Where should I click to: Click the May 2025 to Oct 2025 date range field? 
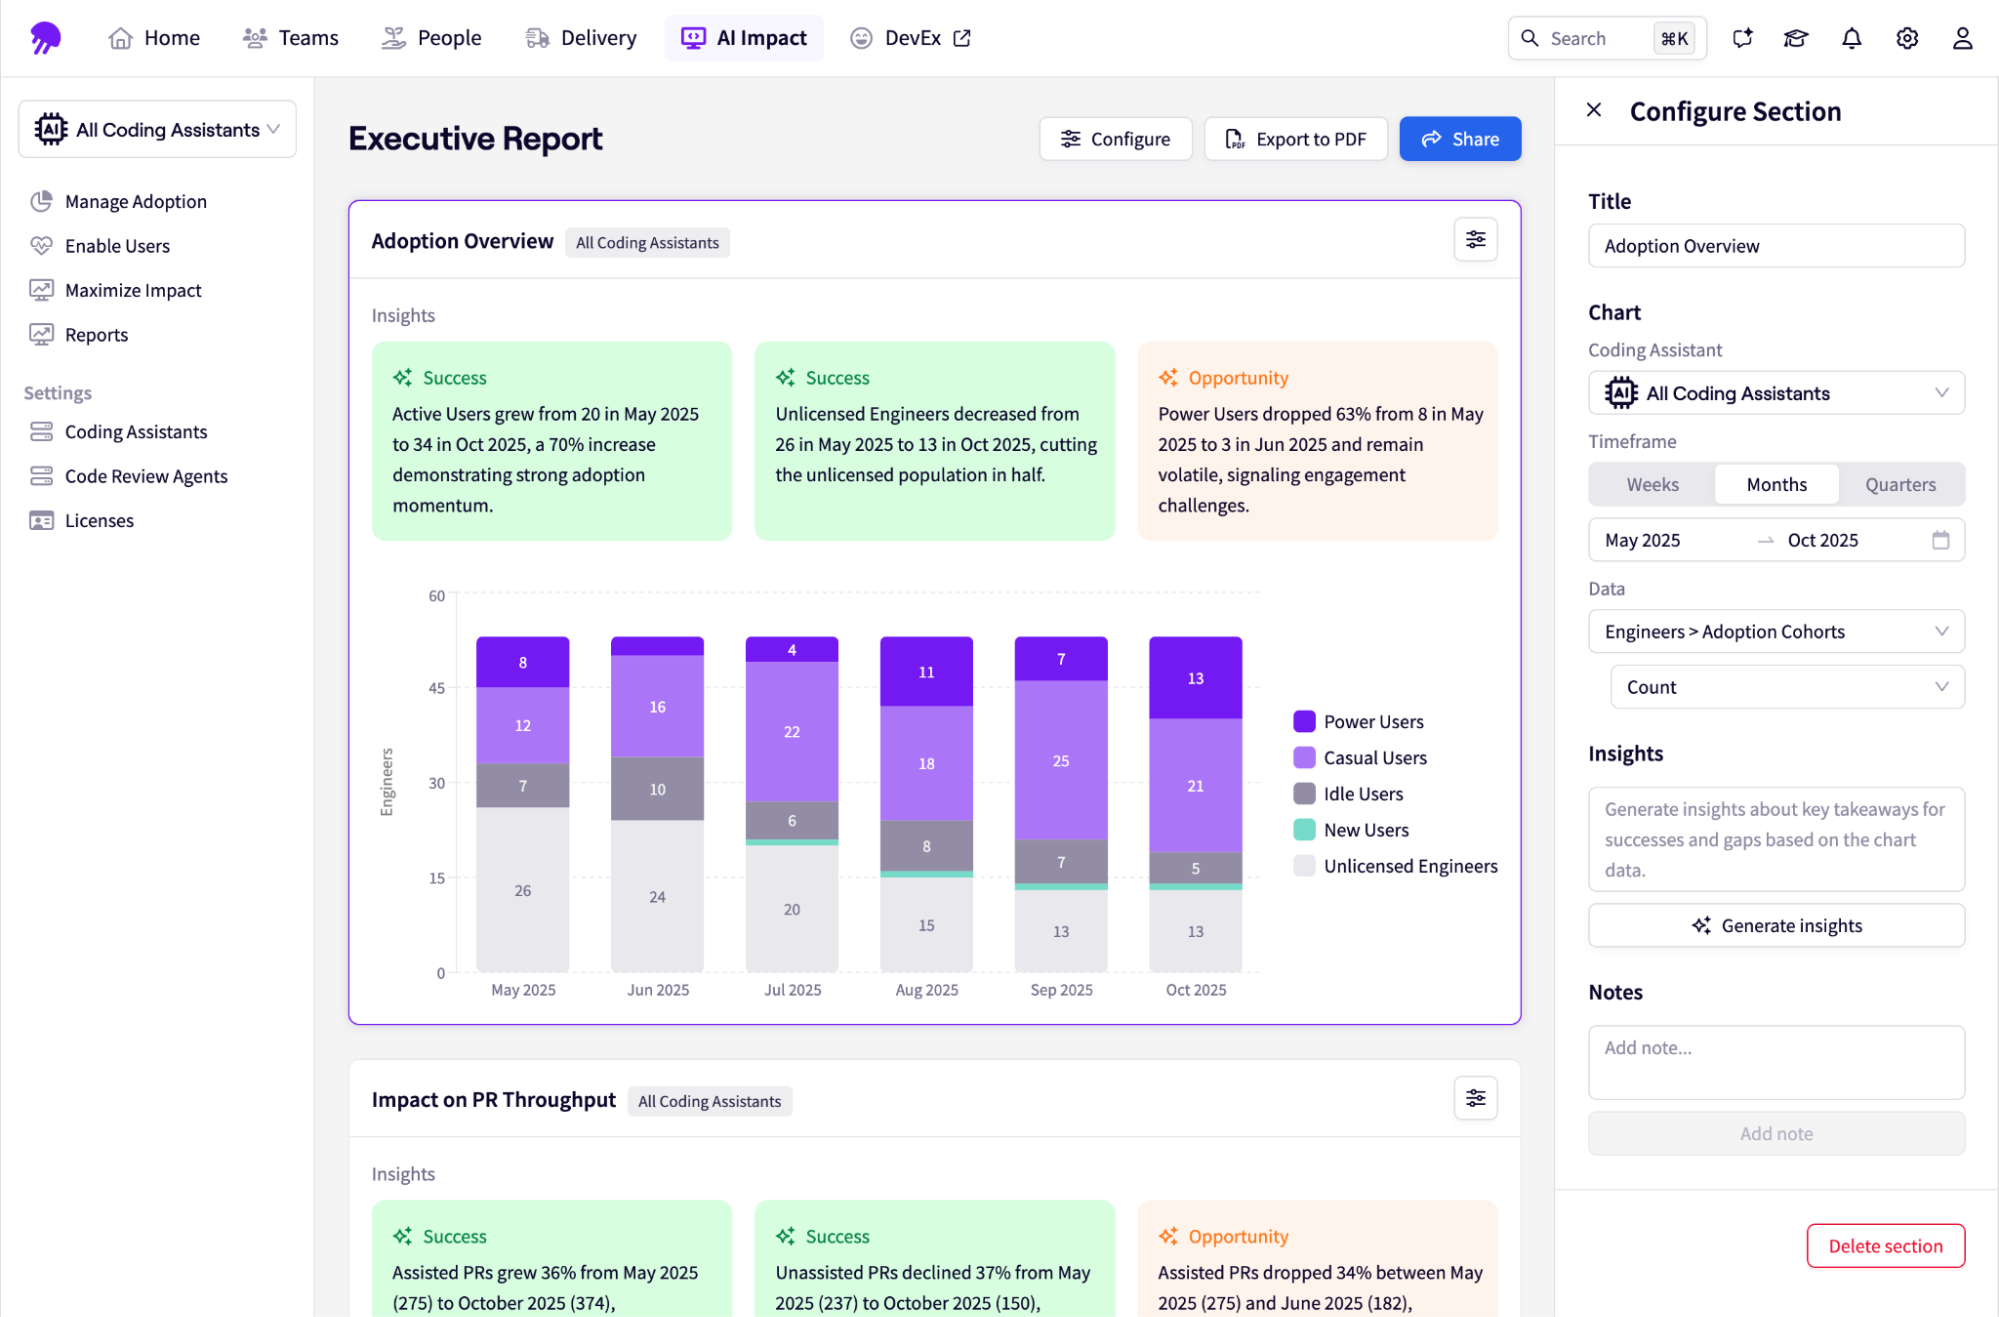point(1776,539)
